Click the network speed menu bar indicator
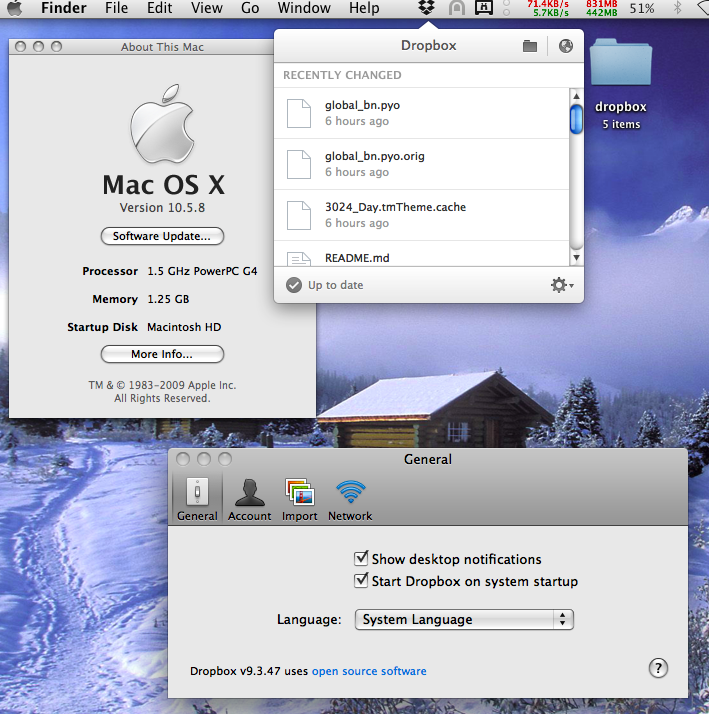709x714 pixels. (x=548, y=8)
